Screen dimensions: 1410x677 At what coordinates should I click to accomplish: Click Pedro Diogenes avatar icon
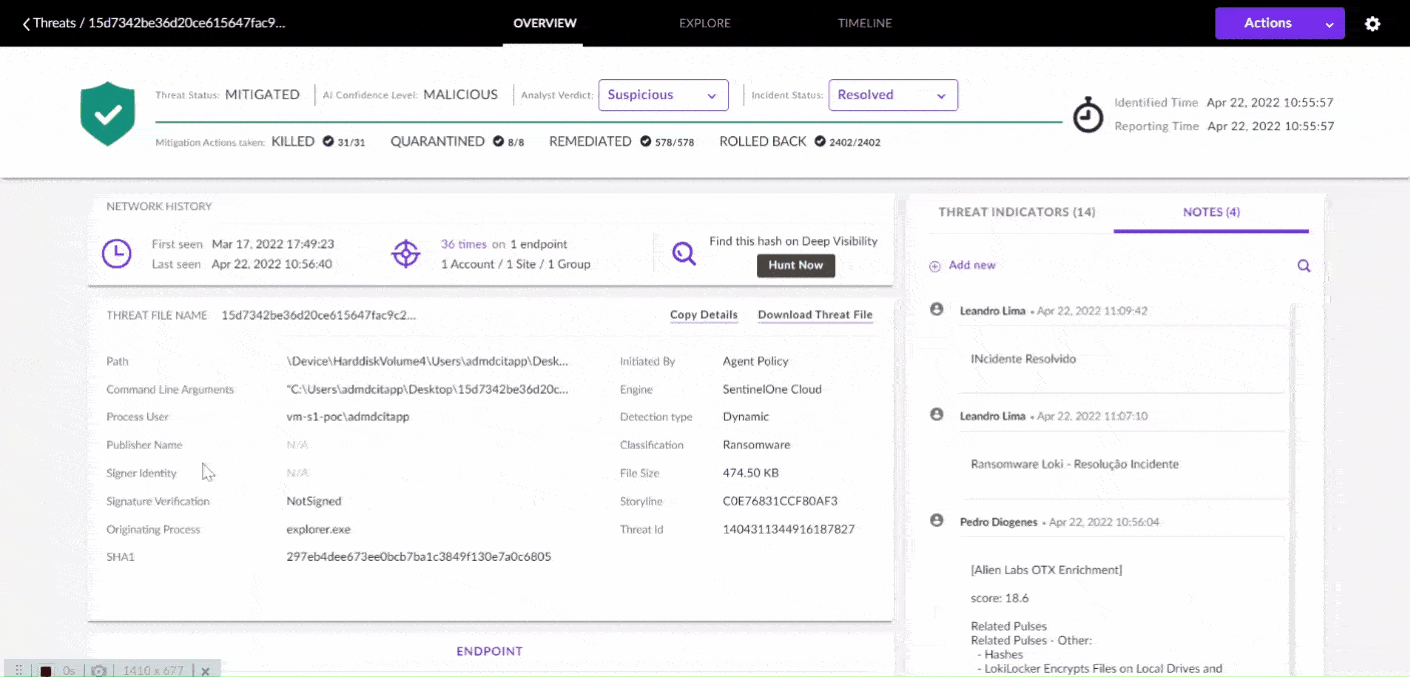tap(937, 521)
